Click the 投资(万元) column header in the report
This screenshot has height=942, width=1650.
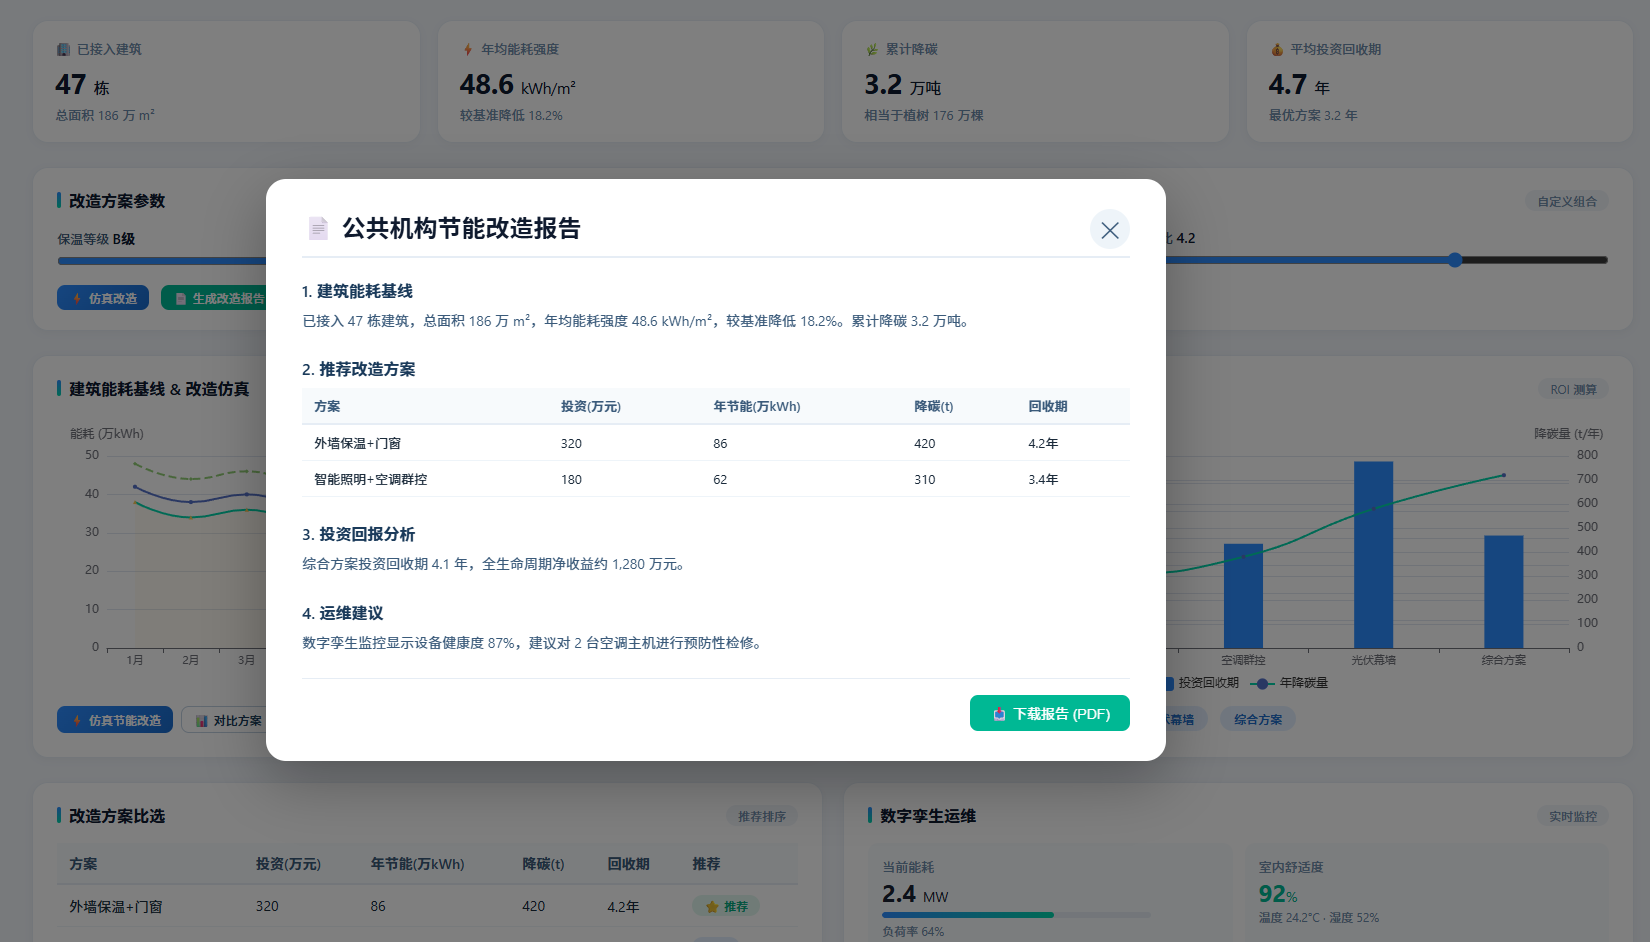click(x=591, y=406)
